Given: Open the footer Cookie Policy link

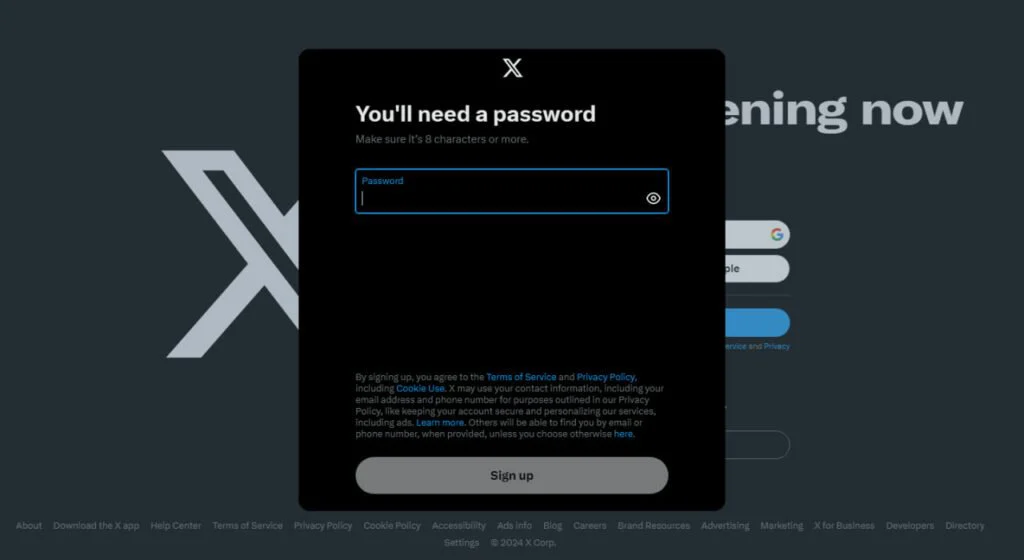Looking at the screenshot, I should [x=392, y=525].
